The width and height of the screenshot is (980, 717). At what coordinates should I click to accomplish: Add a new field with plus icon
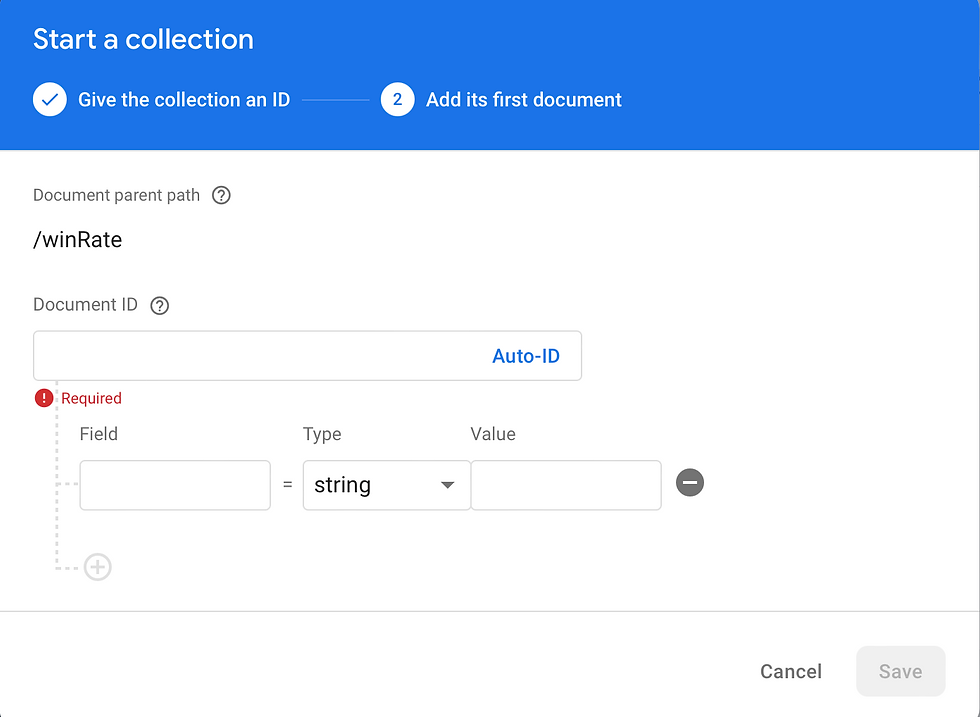98,567
